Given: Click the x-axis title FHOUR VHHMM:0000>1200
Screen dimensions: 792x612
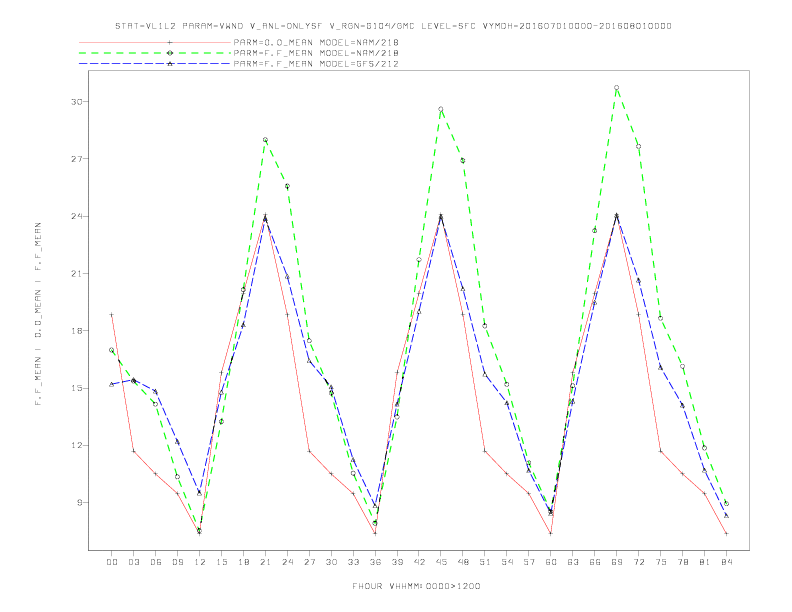Looking at the screenshot, I should (x=416, y=586).
